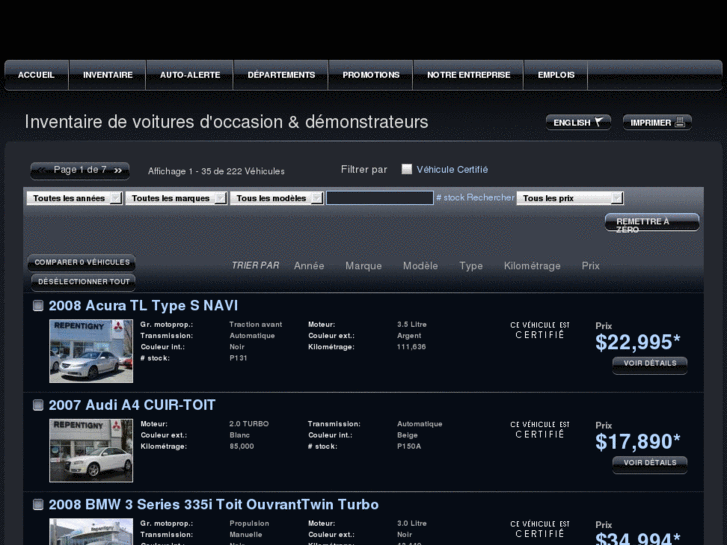Expand the Tous les modèles dropdown

[277, 198]
